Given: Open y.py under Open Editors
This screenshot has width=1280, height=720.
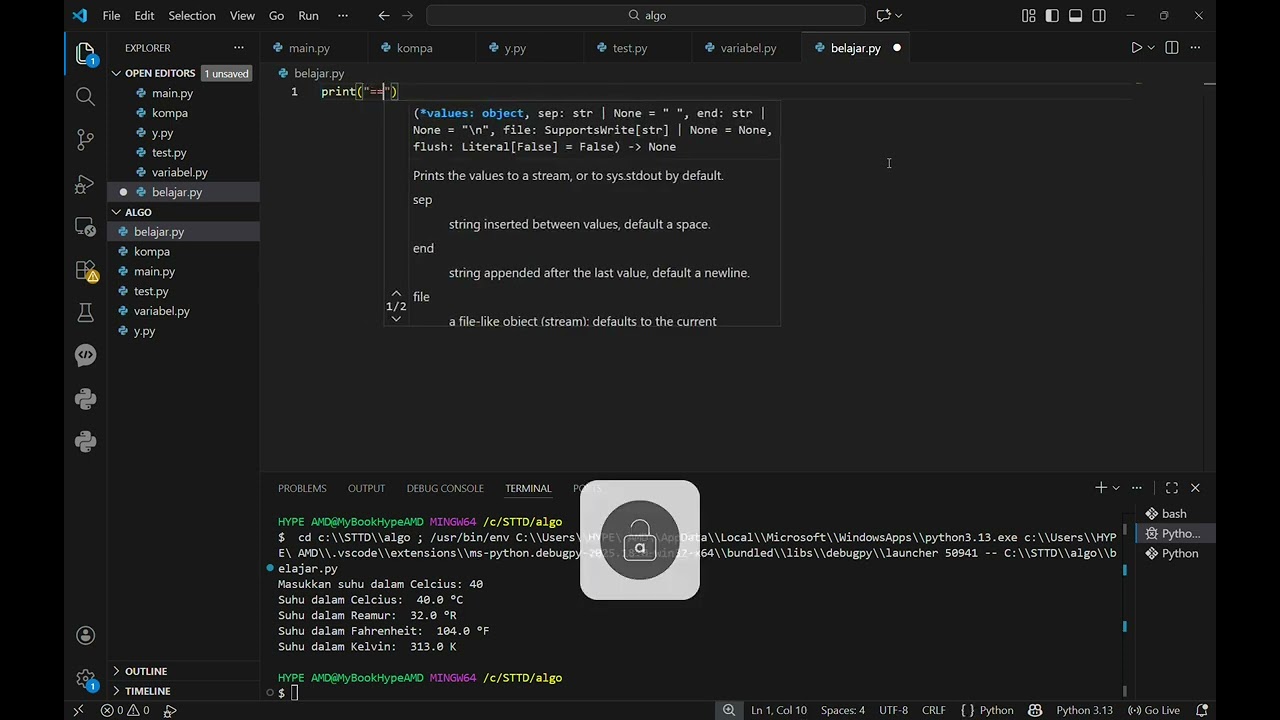Looking at the screenshot, I should (x=162, y=132).
